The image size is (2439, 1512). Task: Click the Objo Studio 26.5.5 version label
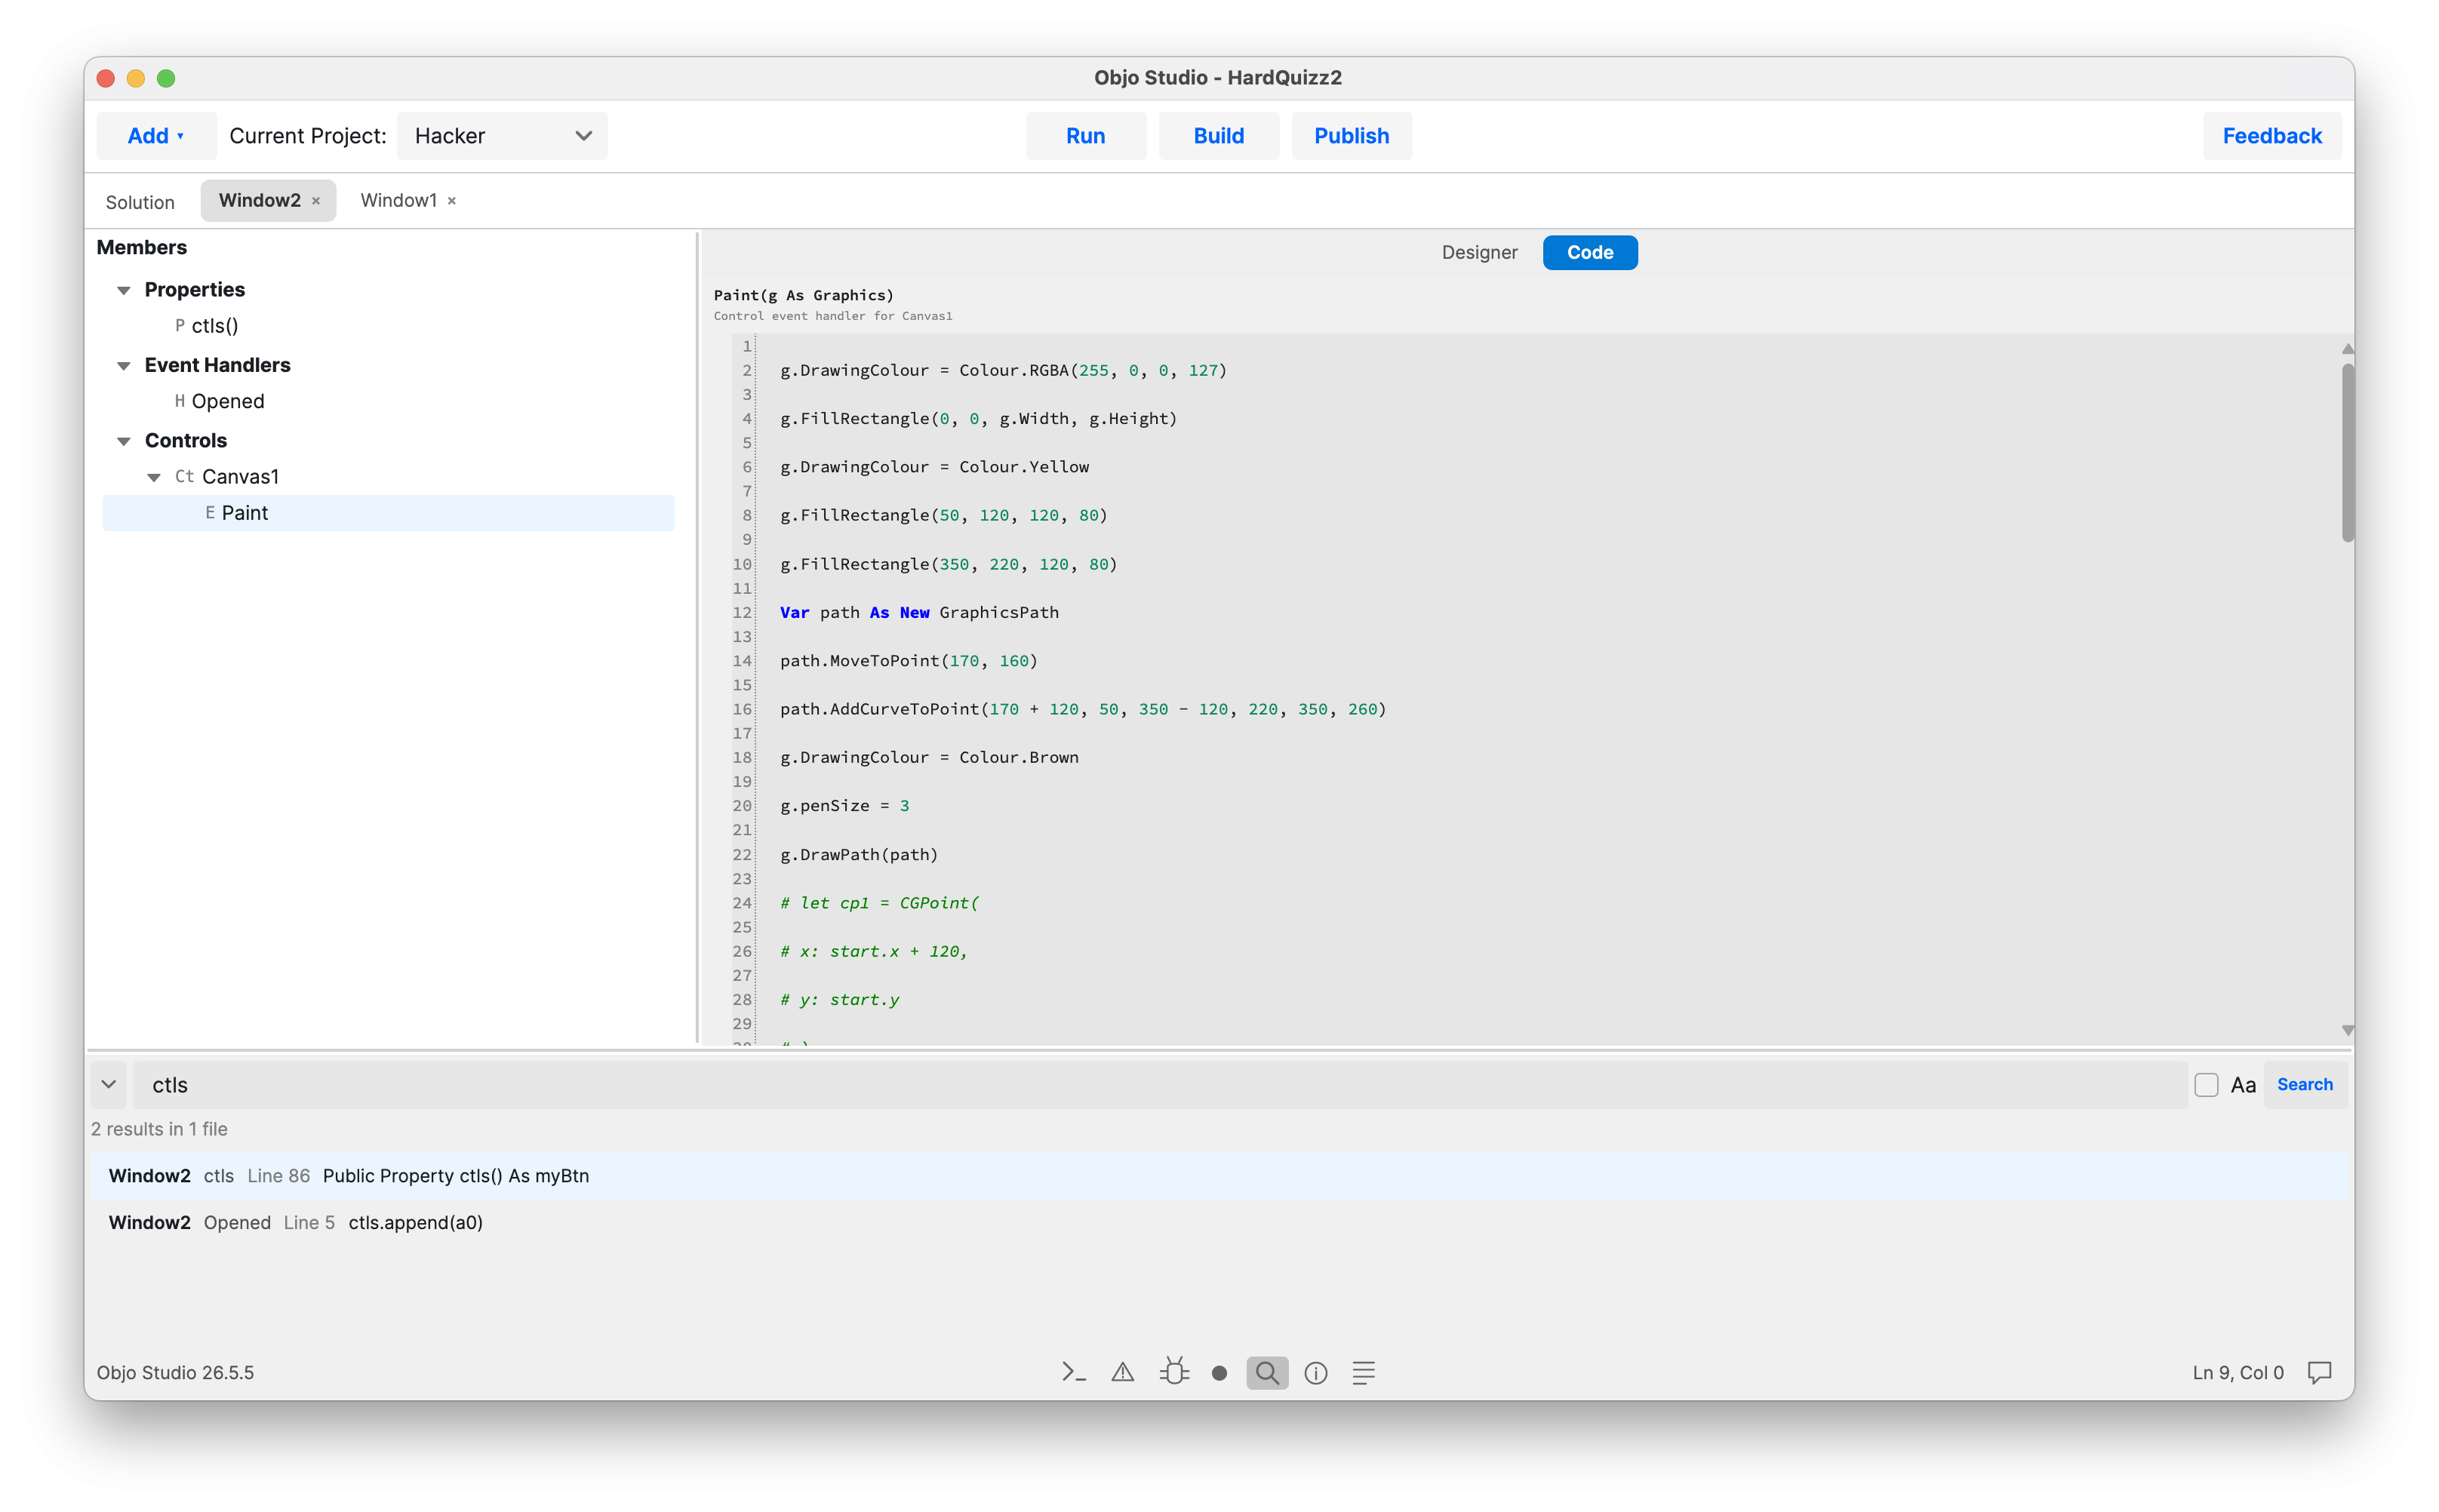click(x=175, y=1373)
